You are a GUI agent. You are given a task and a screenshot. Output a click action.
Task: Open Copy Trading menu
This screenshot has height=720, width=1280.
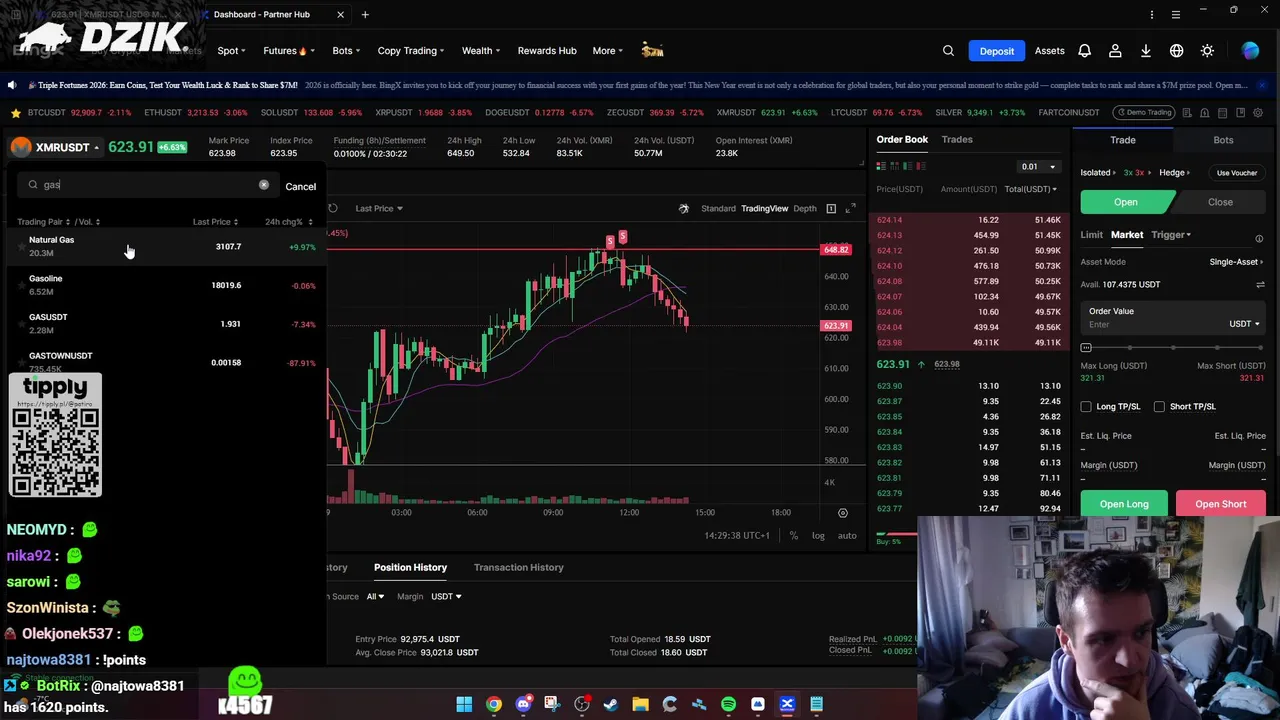pyautogui.click(x=410, y=51)
